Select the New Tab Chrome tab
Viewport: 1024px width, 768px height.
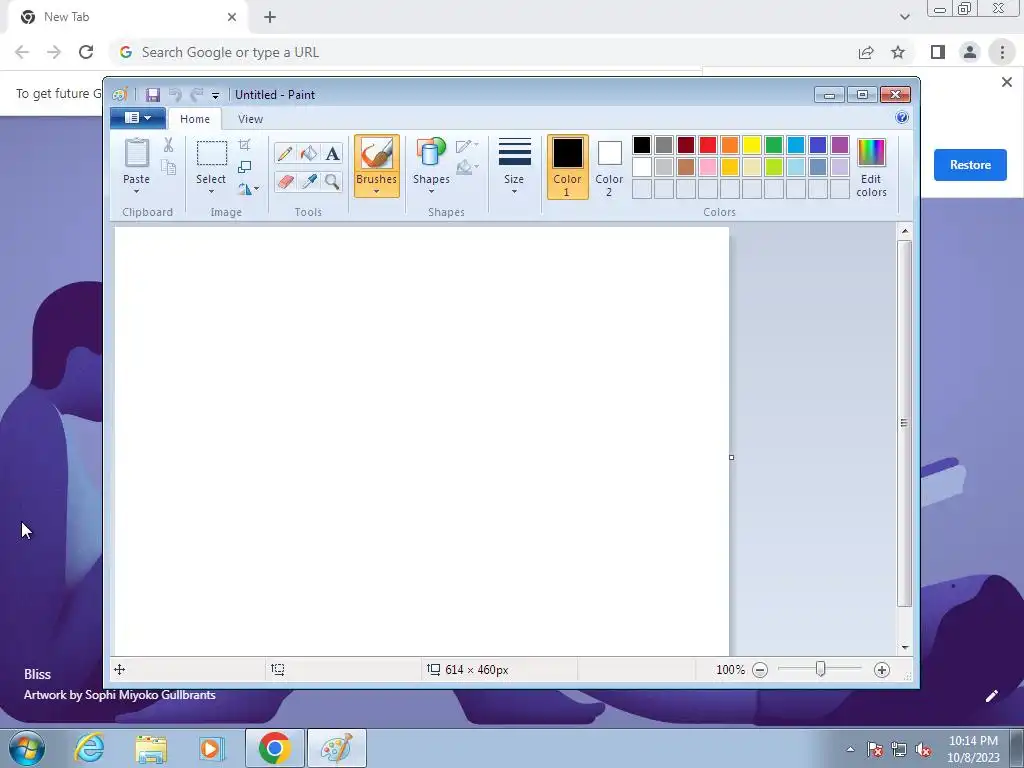click(x=125, y=17)
